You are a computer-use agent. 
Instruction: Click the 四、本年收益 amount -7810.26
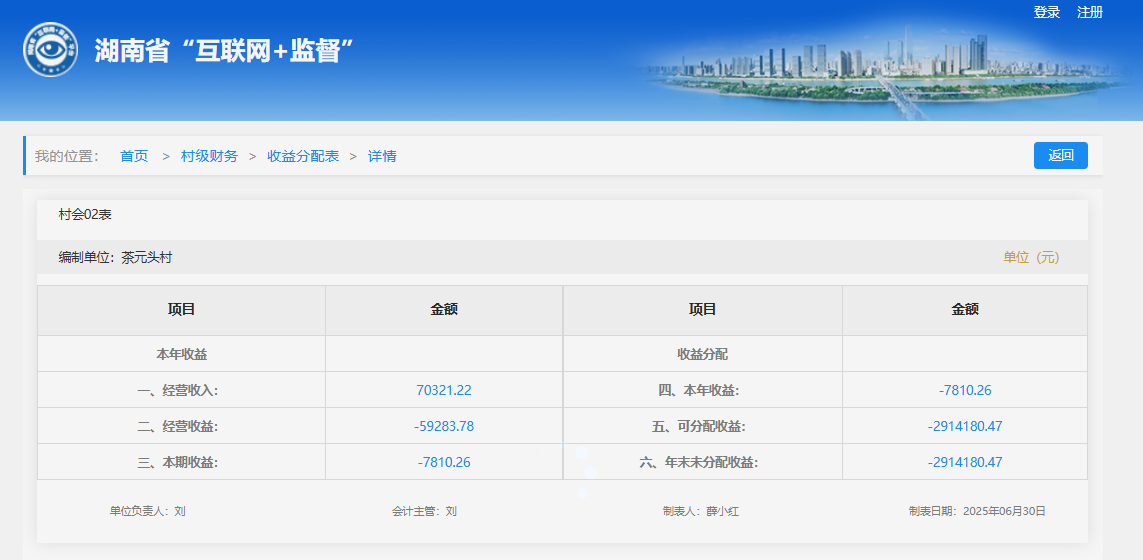(965, 390)
